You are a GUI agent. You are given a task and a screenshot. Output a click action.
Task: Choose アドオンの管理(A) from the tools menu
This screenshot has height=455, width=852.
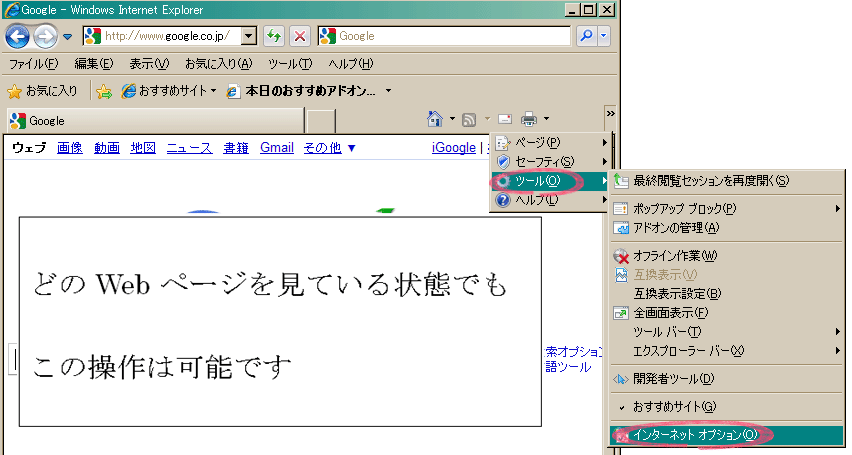point(676,227)
